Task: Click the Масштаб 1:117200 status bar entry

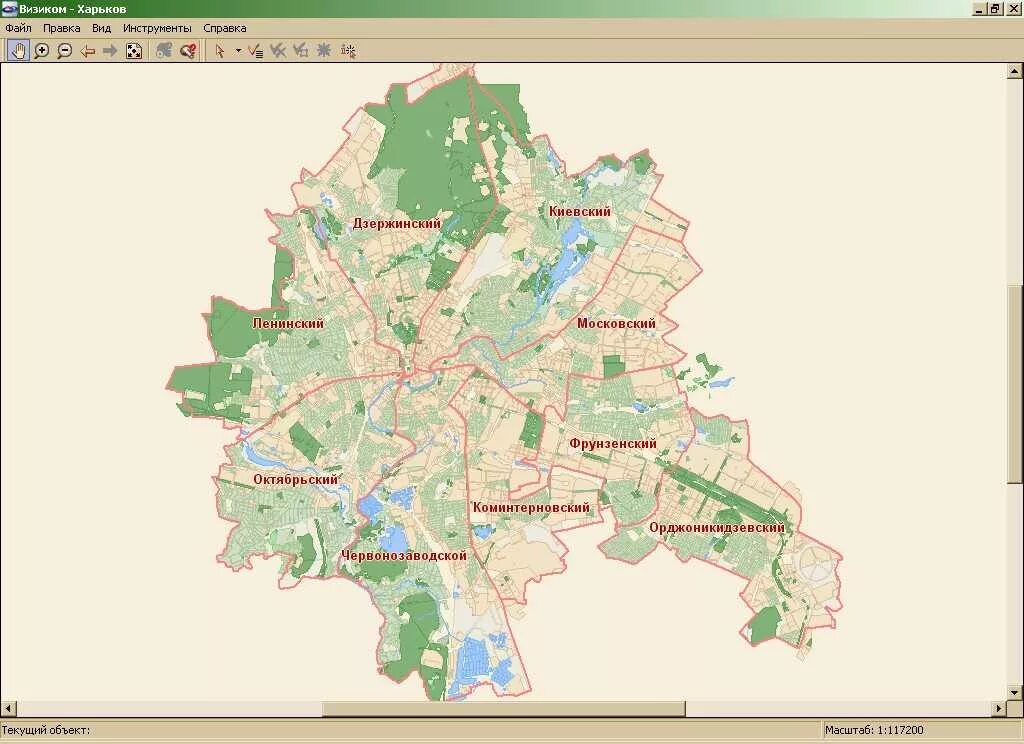Action: [874, 730]
